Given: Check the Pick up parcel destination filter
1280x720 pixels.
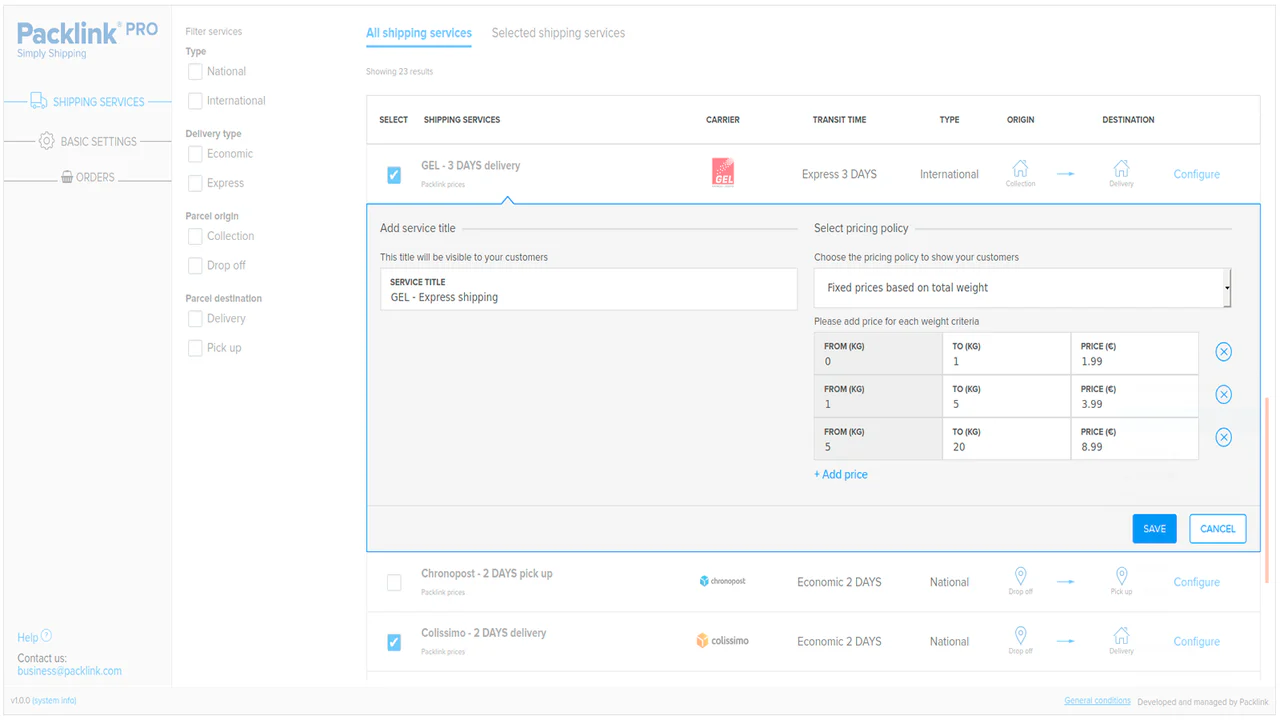Looking at the screenshot, I should pos(195,348).
